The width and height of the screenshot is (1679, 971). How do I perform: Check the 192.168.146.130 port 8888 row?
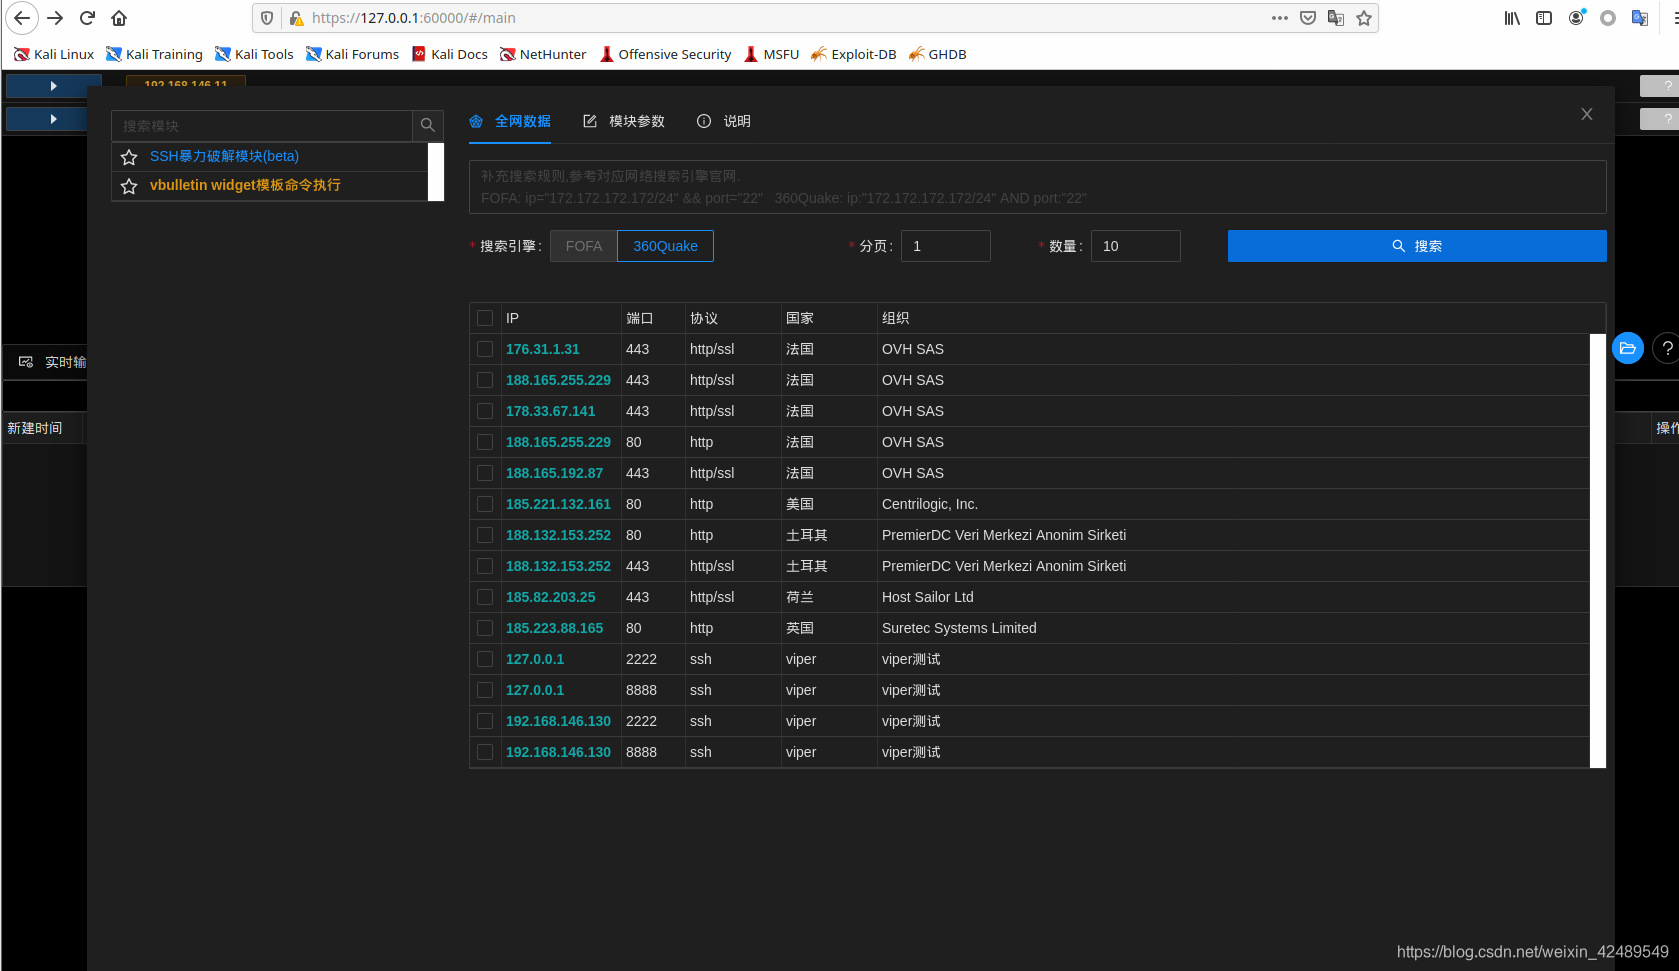tap(485, 752)
